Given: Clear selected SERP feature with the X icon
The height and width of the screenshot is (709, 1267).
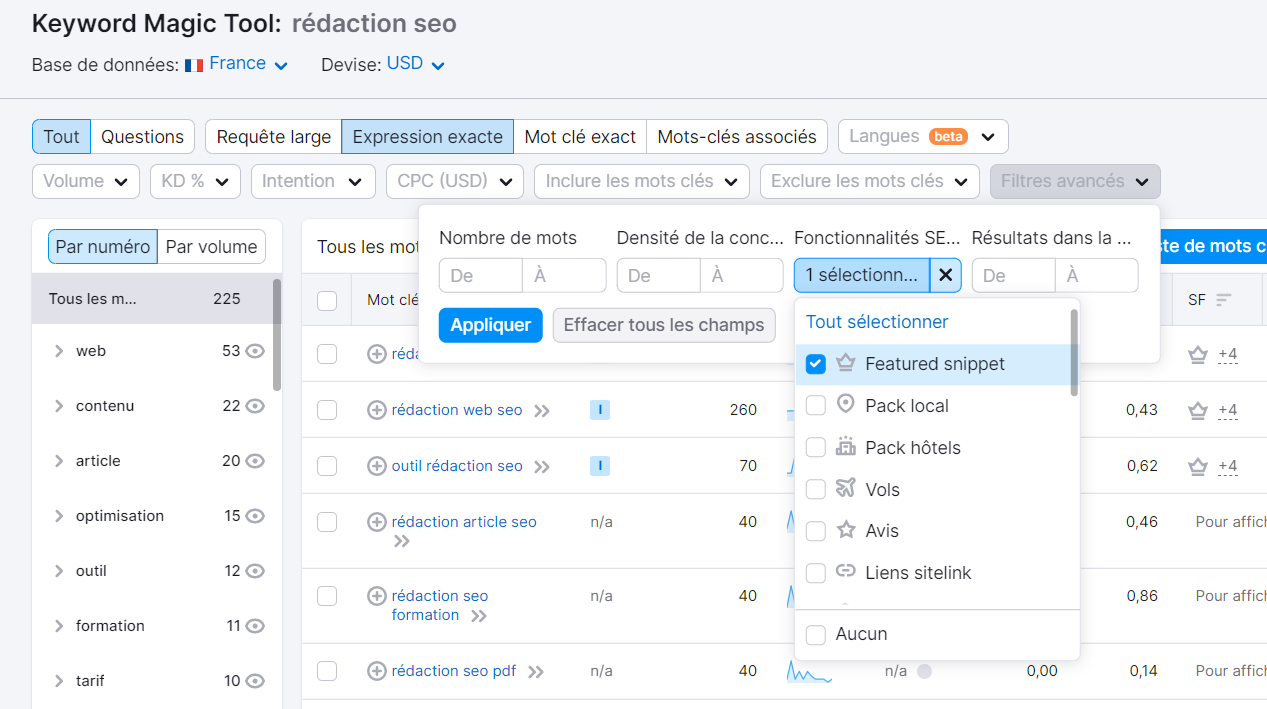Looking at the screenshot, I should [945, 275].
